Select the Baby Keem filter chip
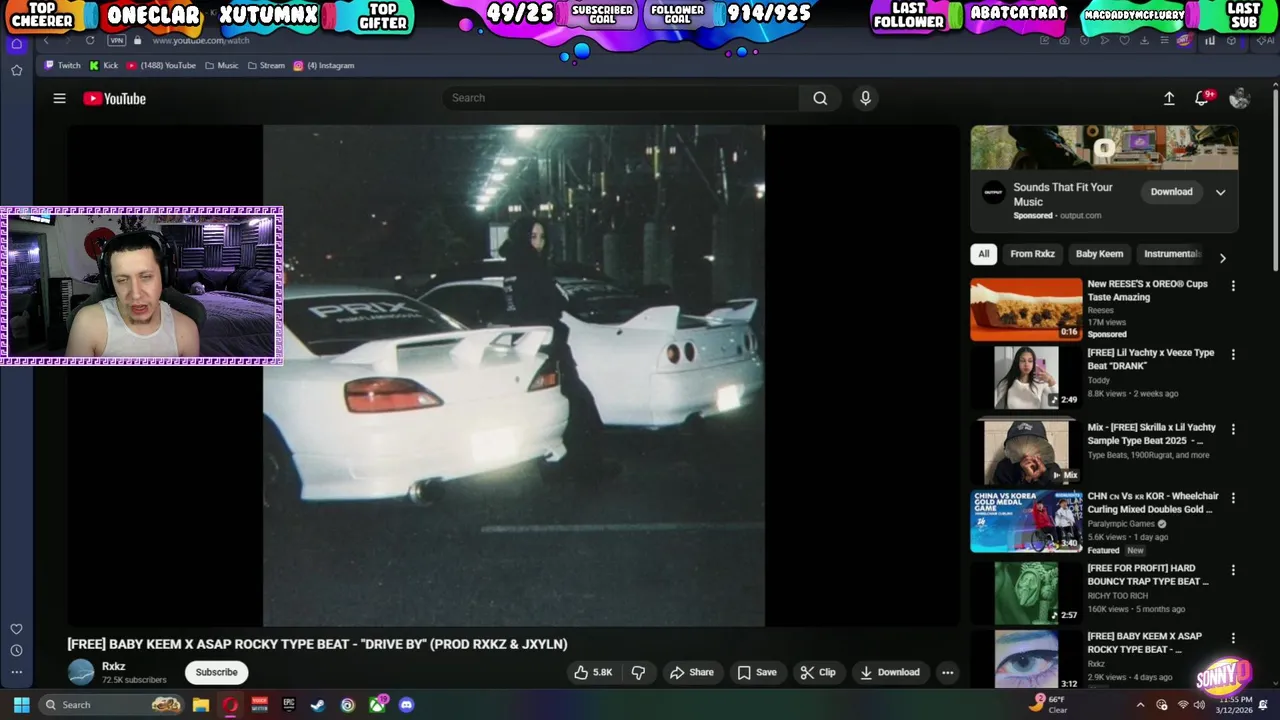 (x=1099, y=254)
